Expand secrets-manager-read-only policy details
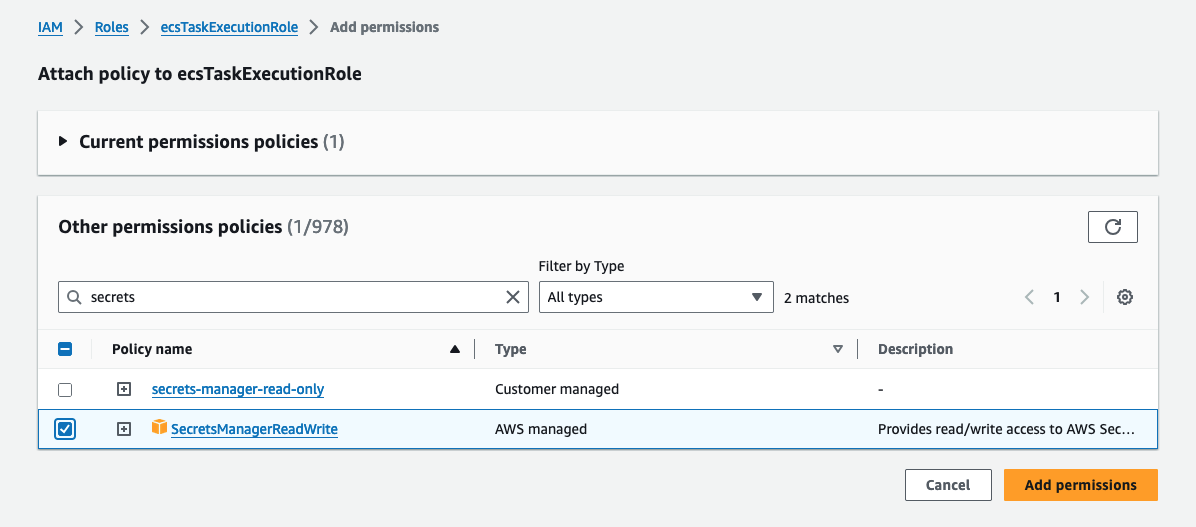1196x527 pixels. [124, 389]
